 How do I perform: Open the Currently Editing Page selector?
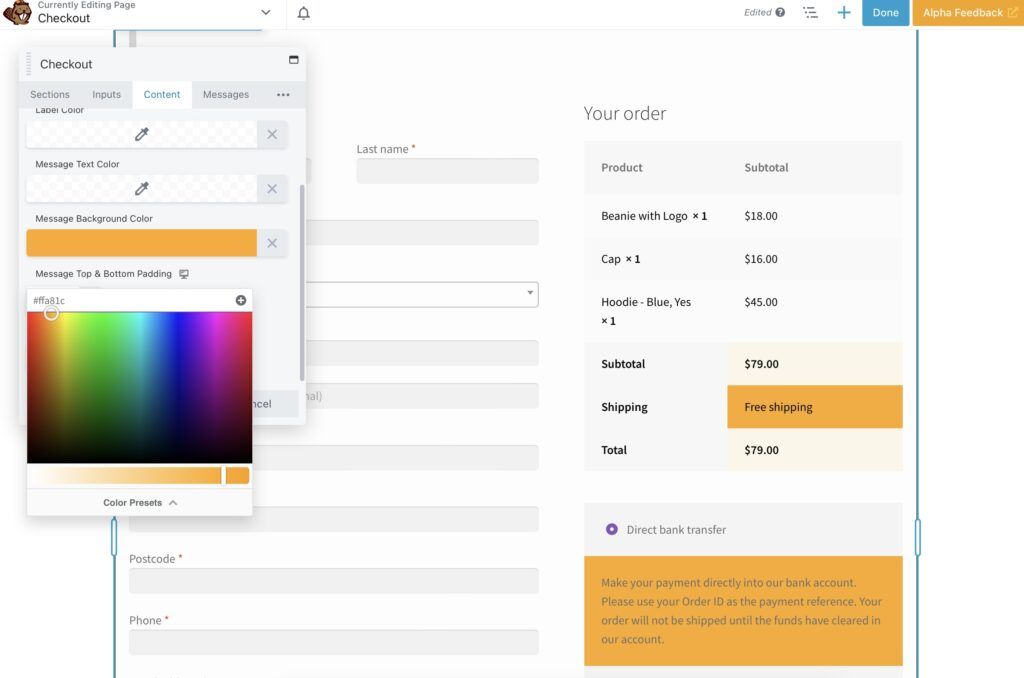[x=265, y=12]
